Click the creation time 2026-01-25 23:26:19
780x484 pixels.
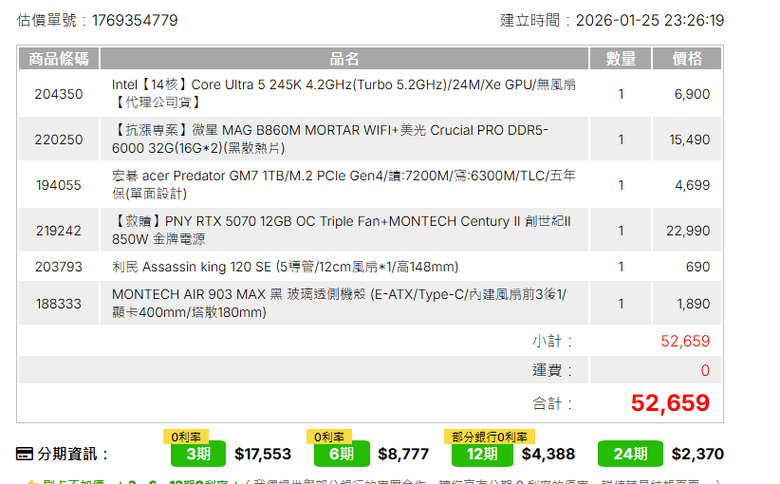tap(650, 20)
